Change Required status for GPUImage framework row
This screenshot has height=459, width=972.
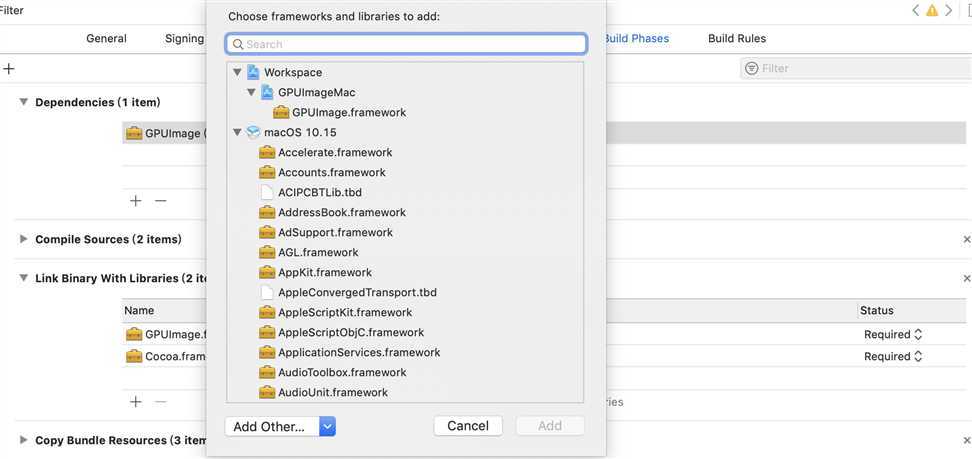pos(893,334)
